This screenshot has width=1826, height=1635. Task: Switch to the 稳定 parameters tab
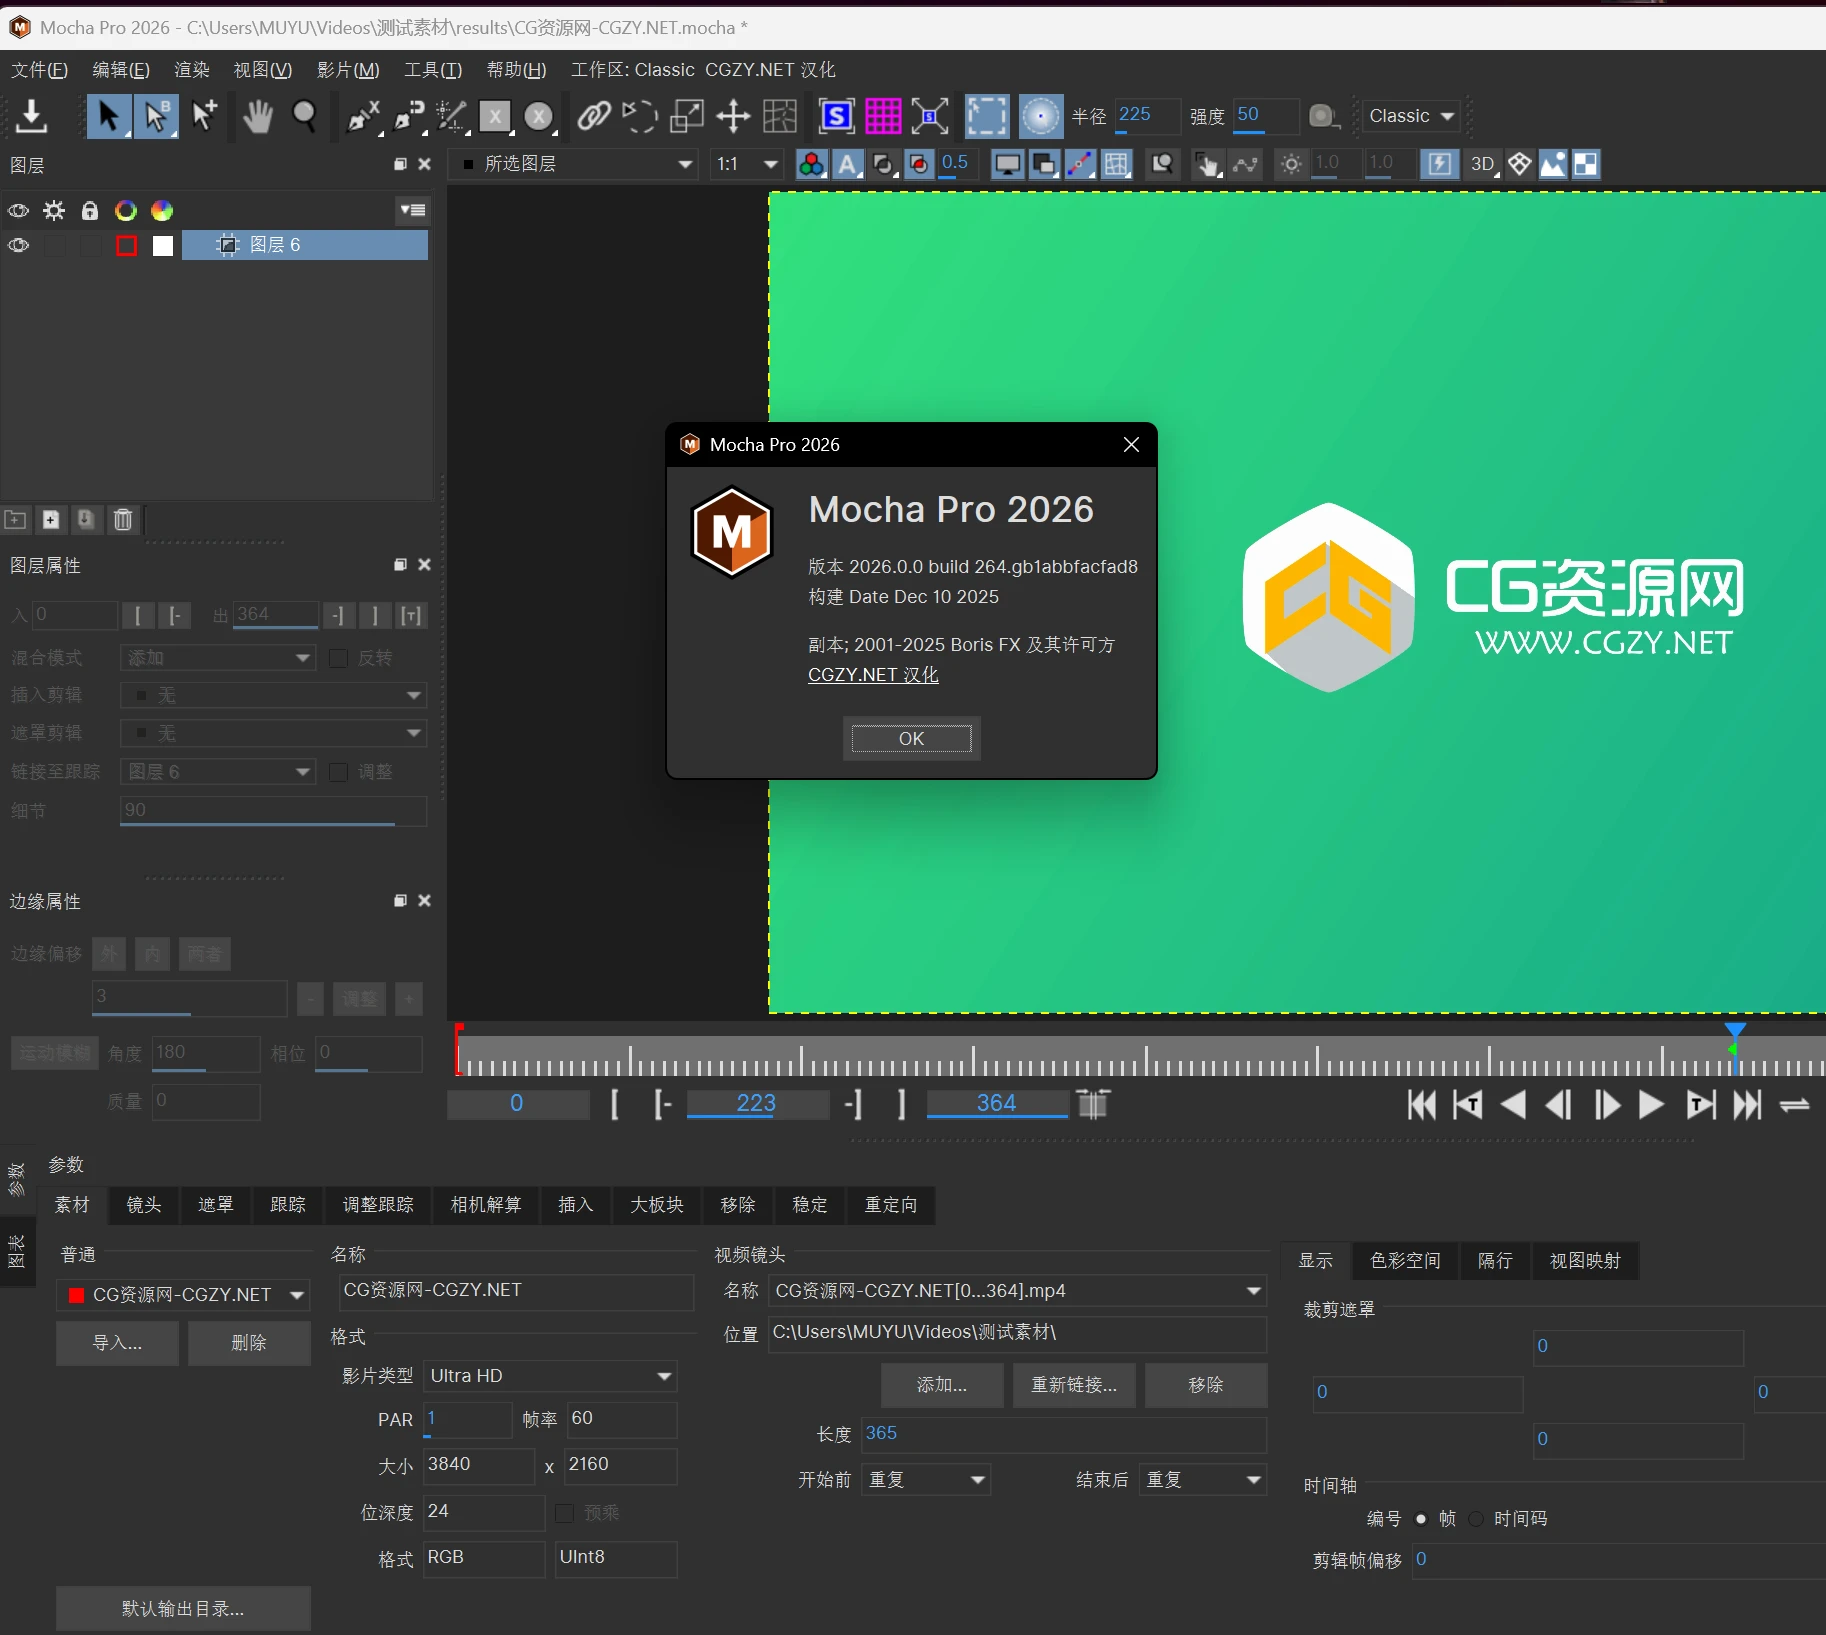(x=809, y=1205)
